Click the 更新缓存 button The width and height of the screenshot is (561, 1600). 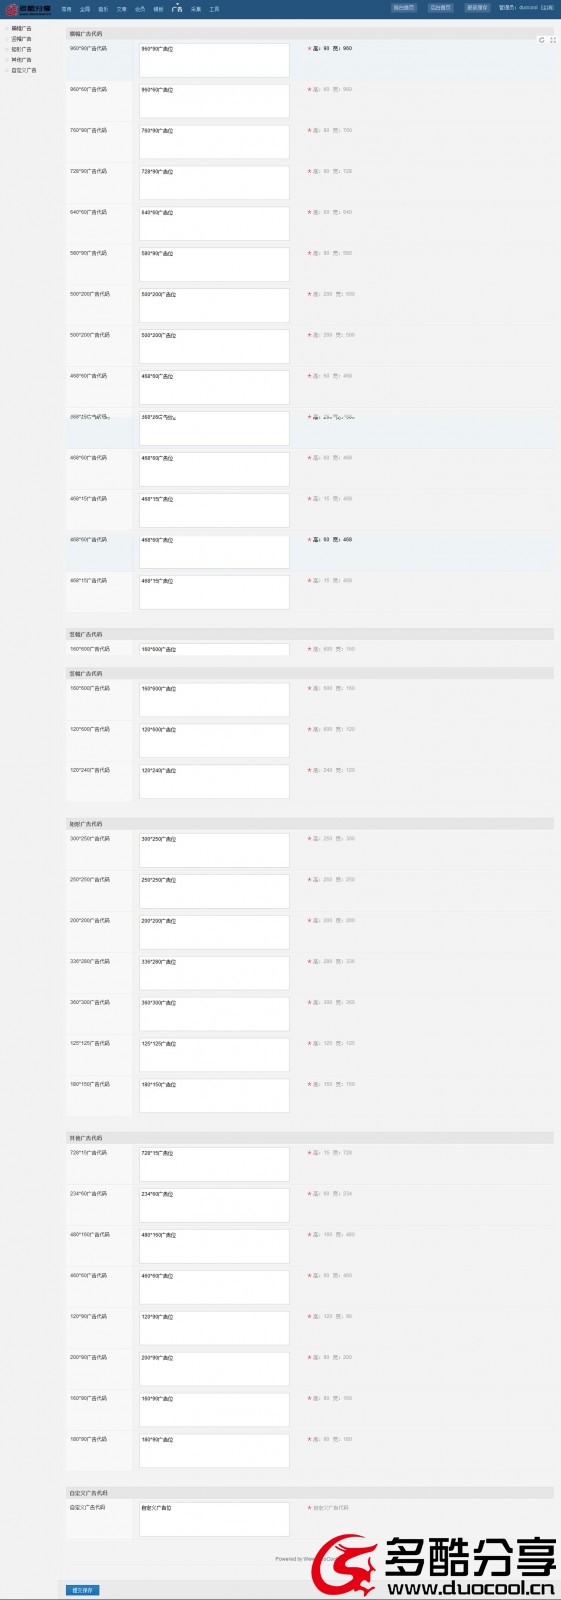(477, 7)
